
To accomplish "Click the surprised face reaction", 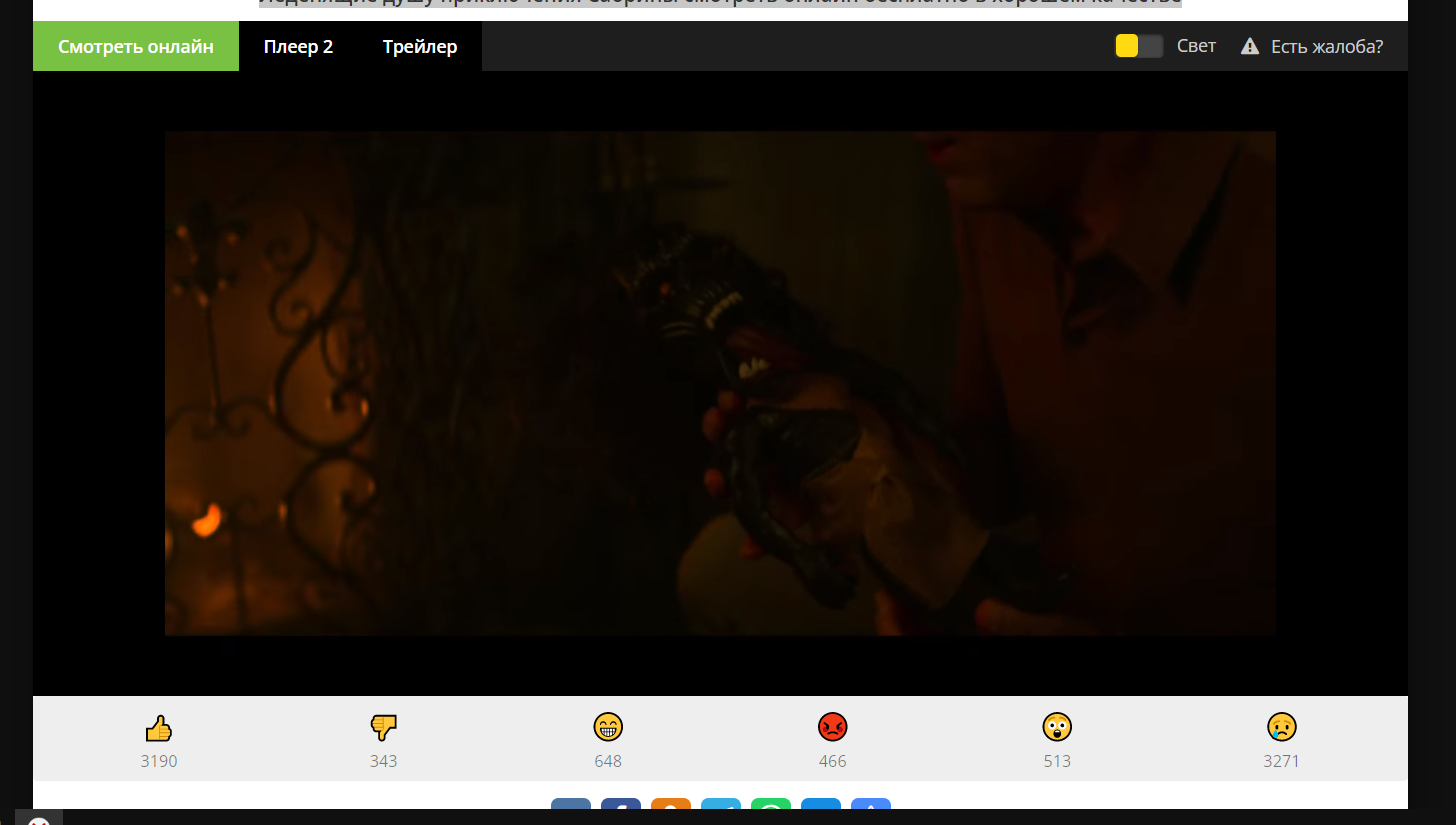I will click(x=1057, y=726).
